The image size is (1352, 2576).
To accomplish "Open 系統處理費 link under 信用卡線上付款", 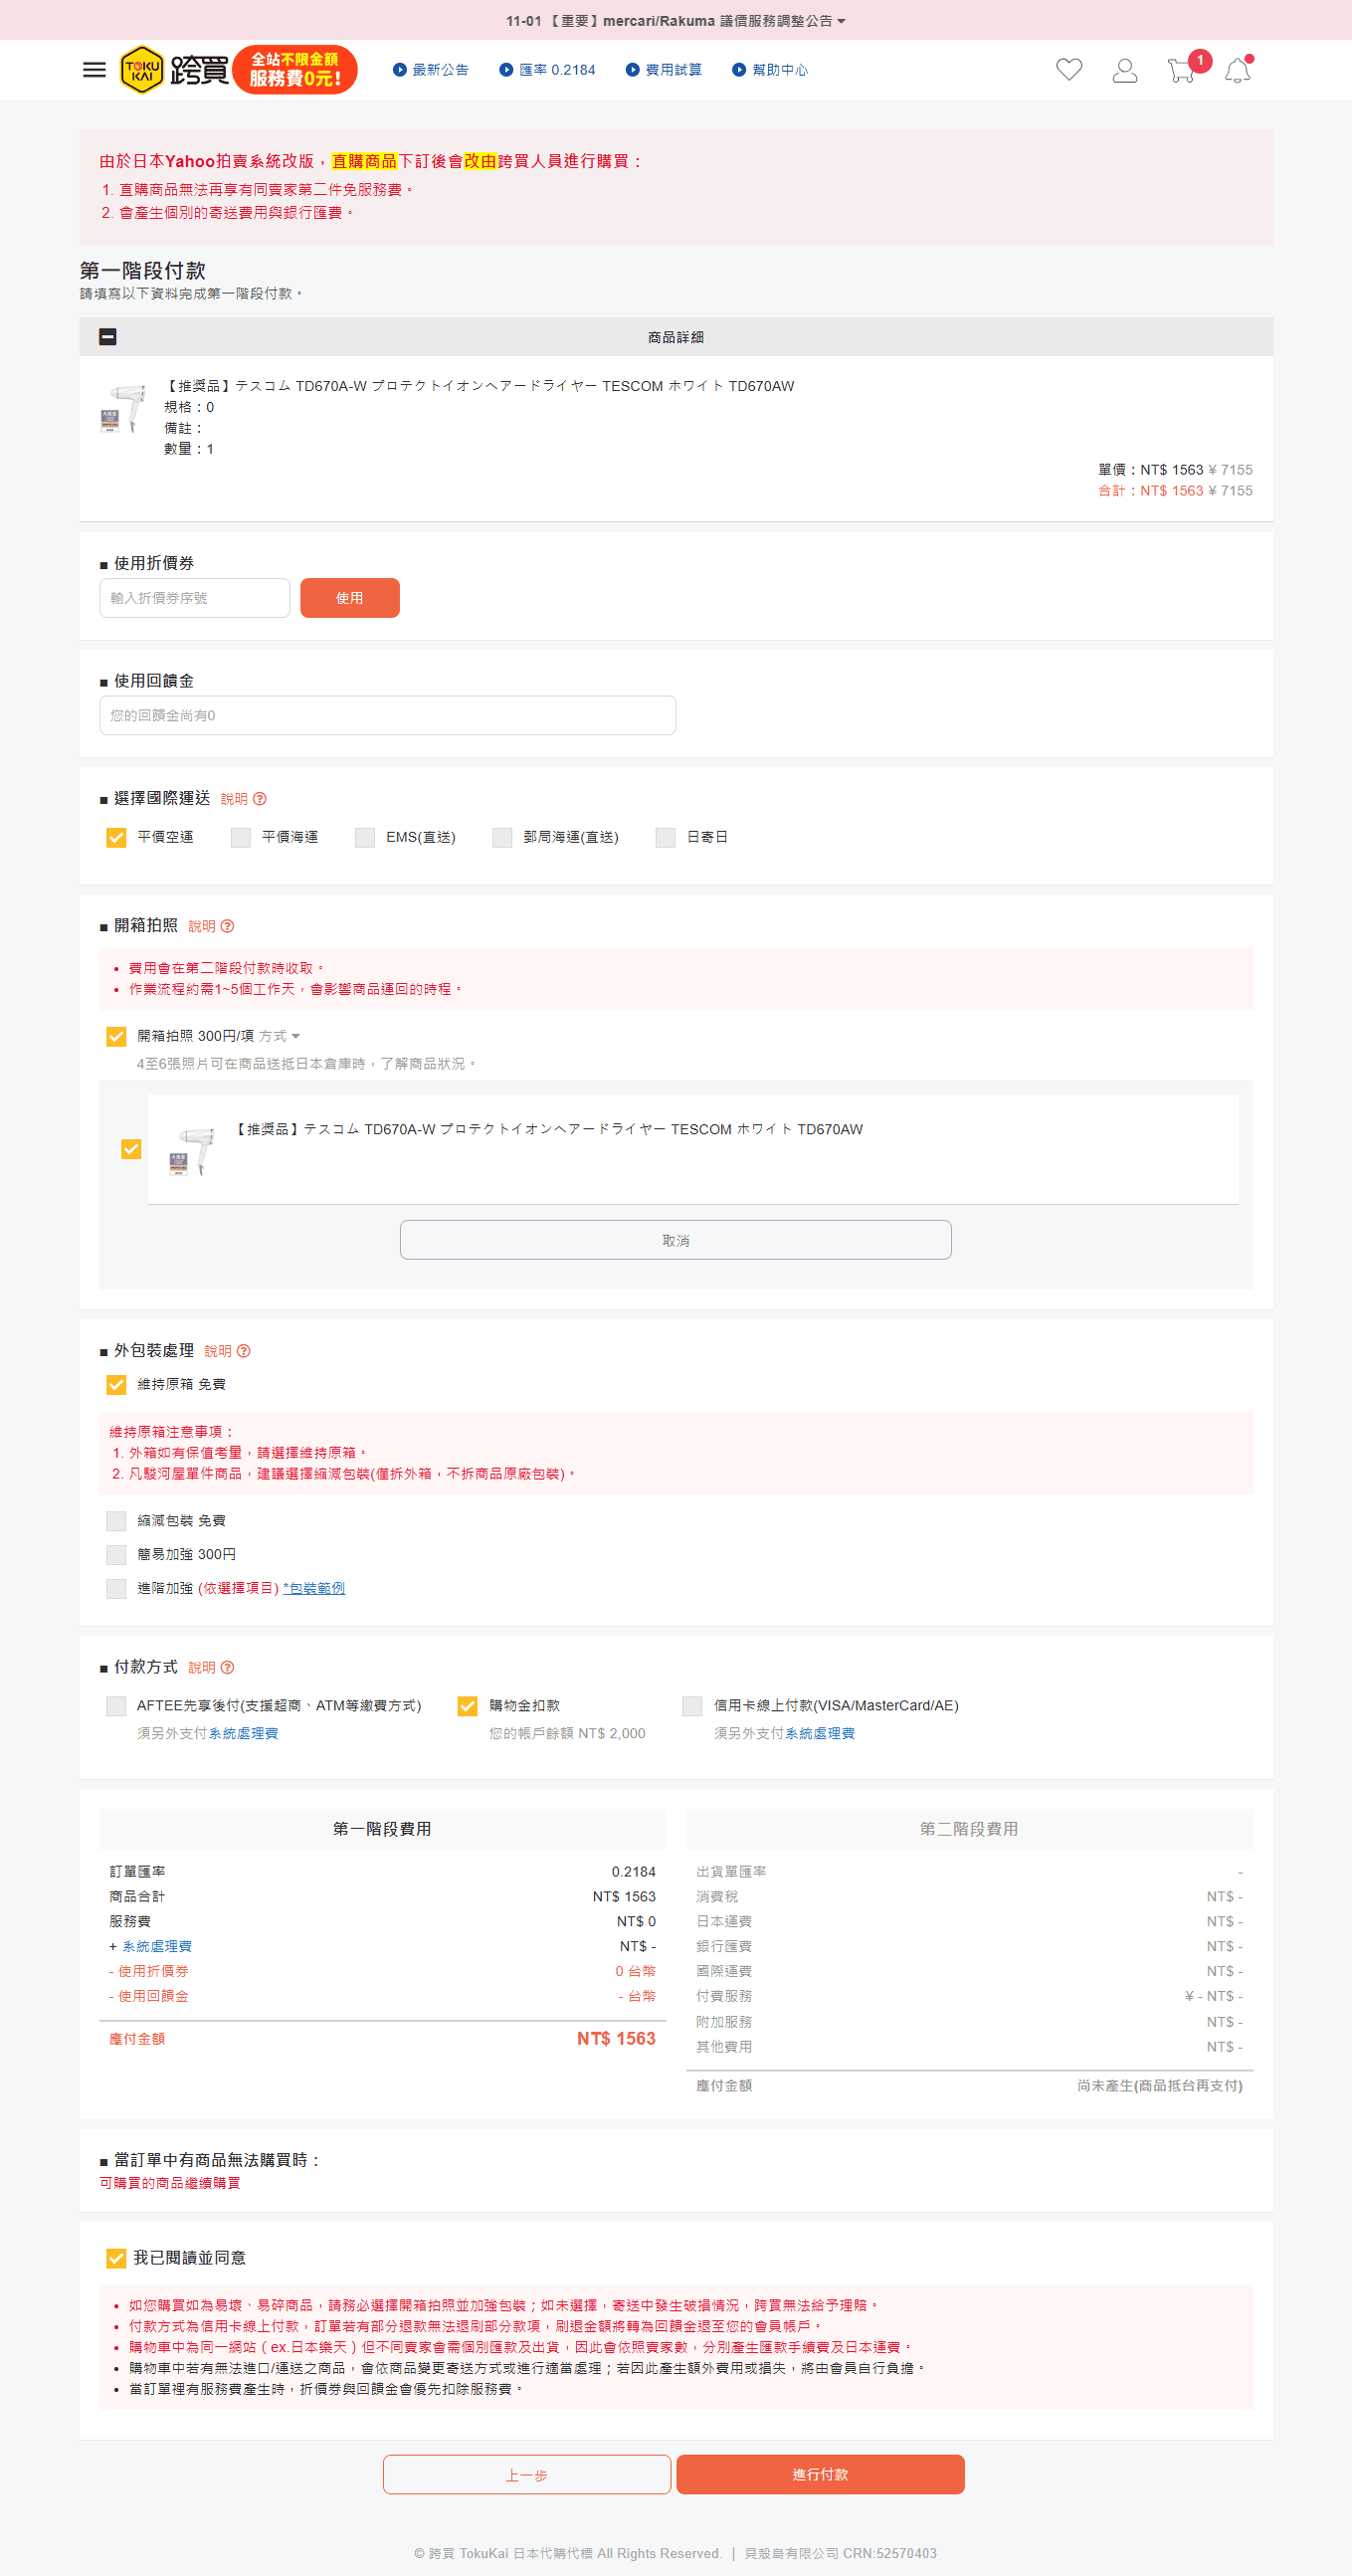I will 820,1733.
